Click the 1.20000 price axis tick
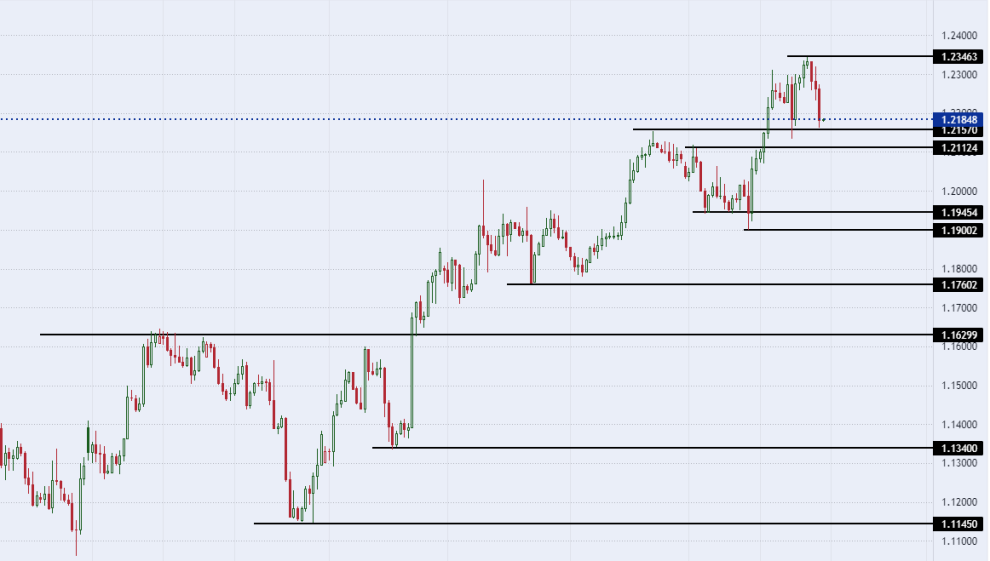Image resolution: width=990 pixels, height=561 pixels. point(959,191)
